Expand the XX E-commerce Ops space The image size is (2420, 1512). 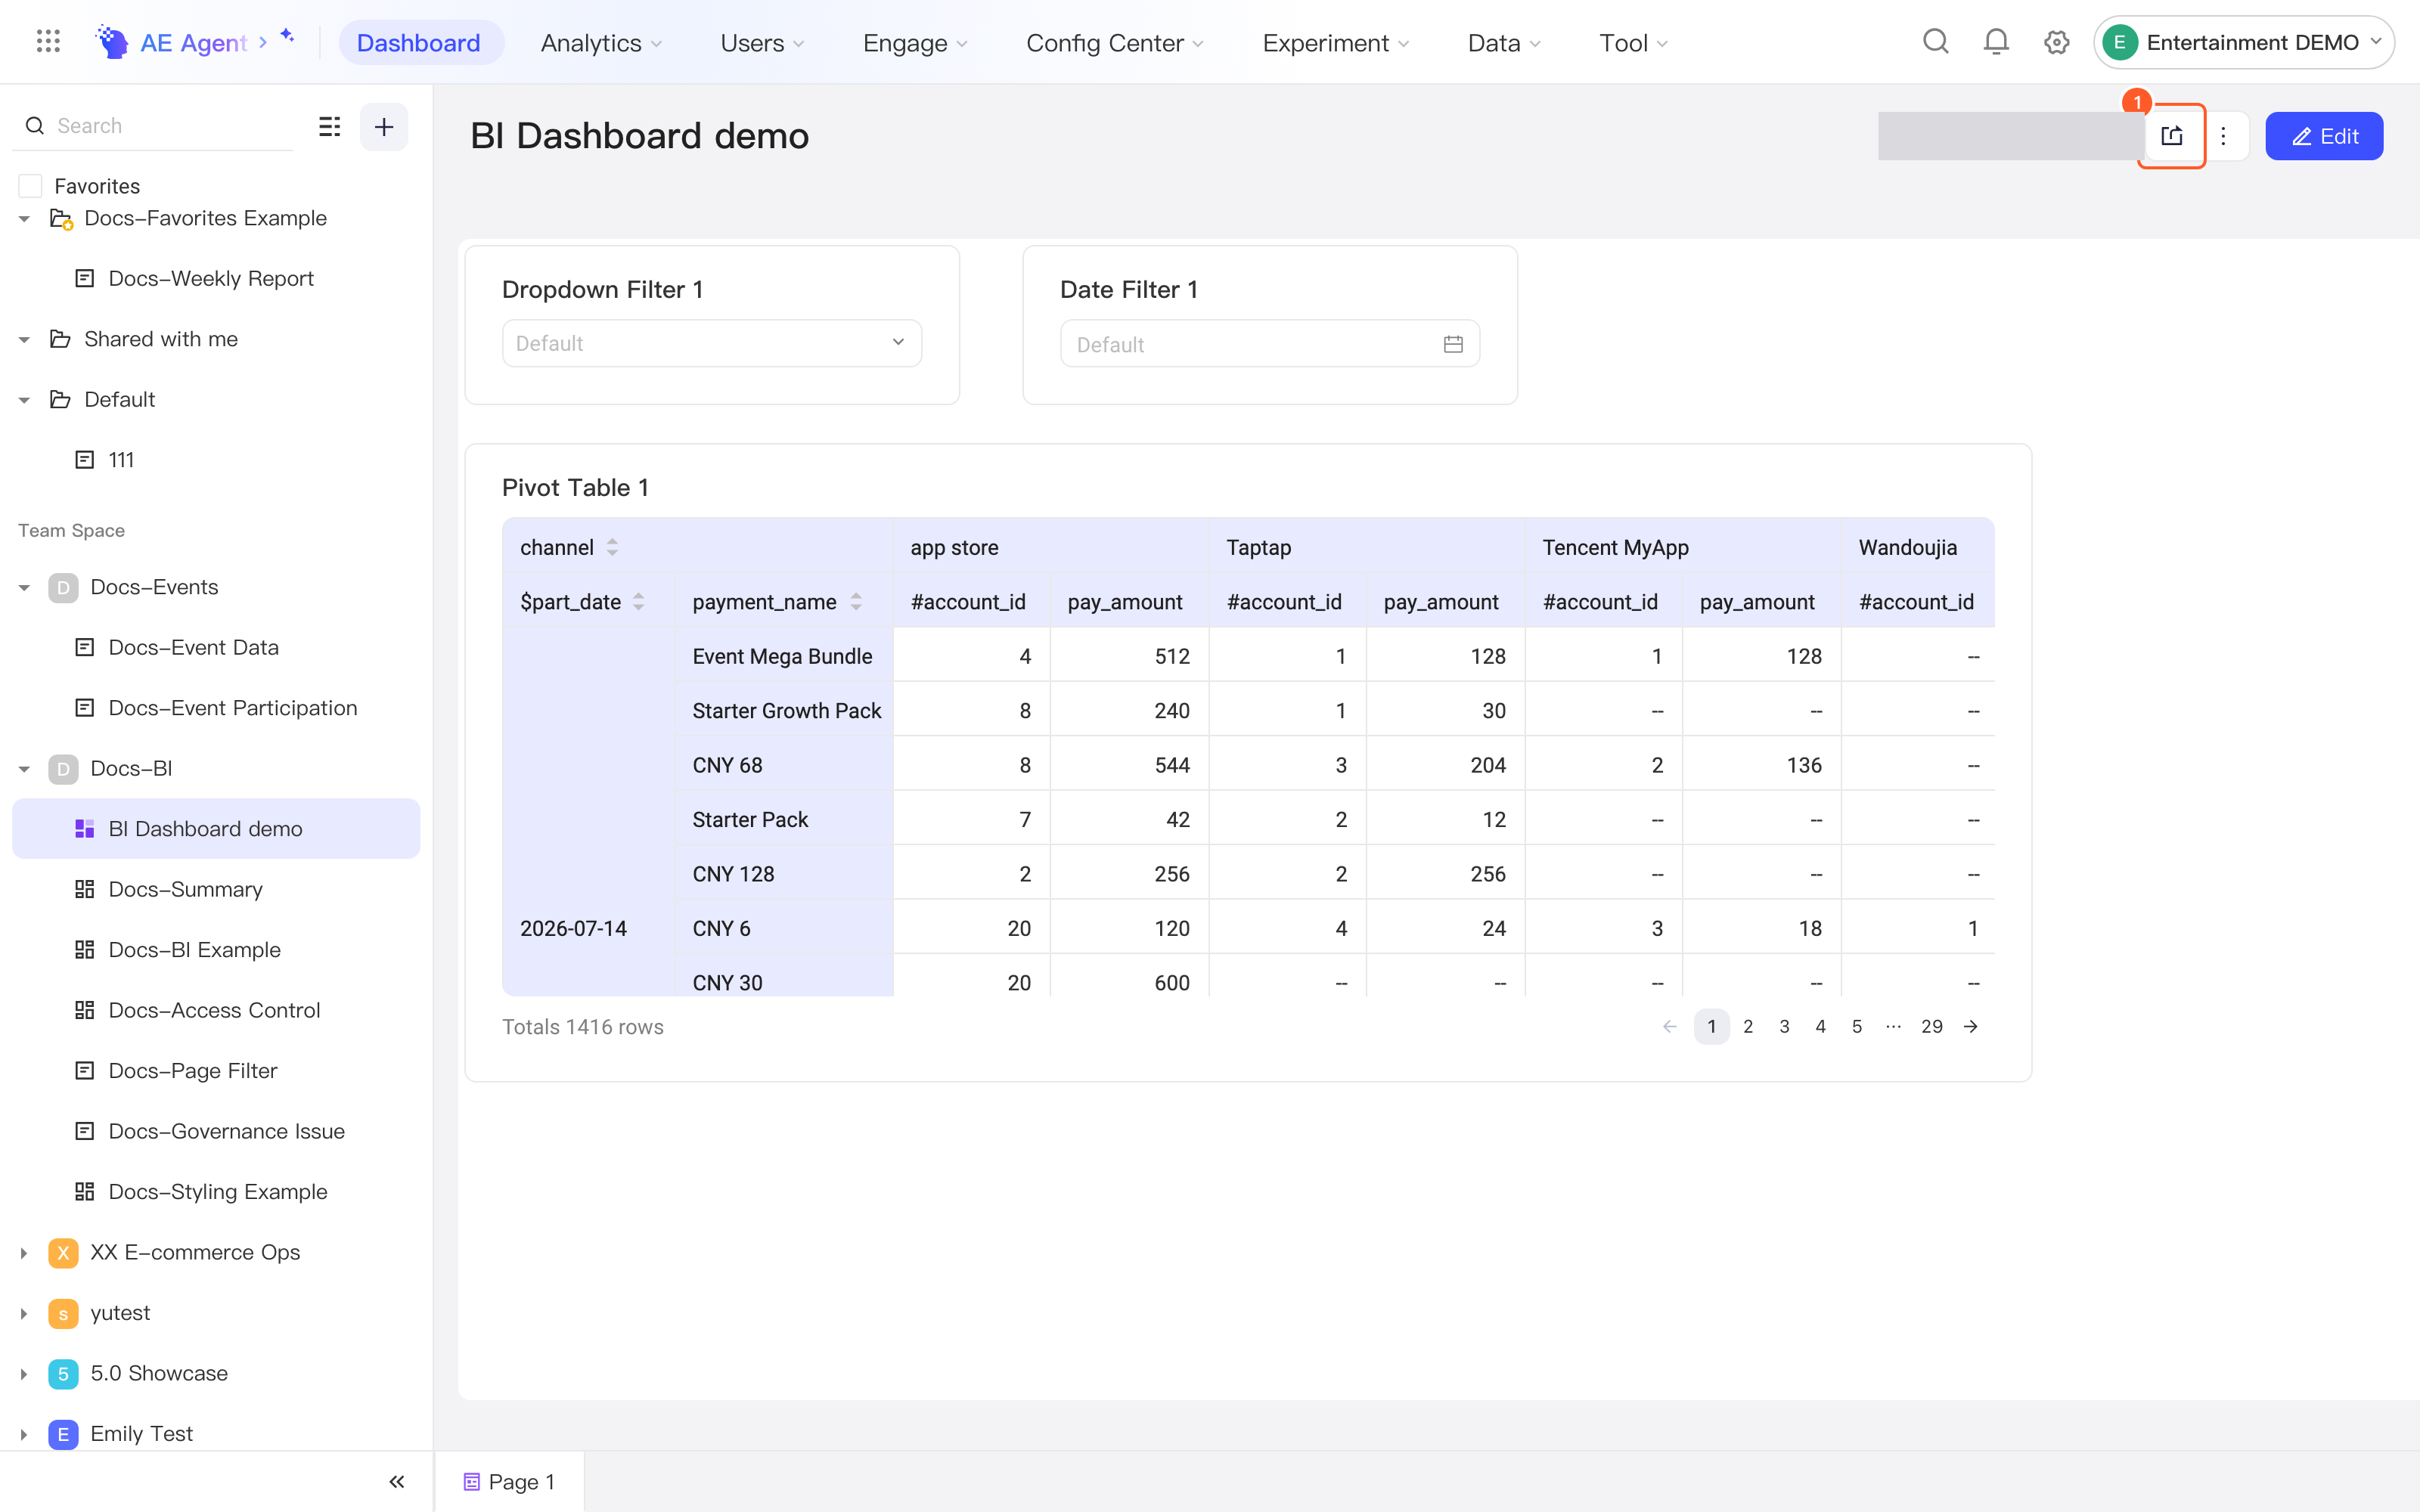tap(24, 1252)
